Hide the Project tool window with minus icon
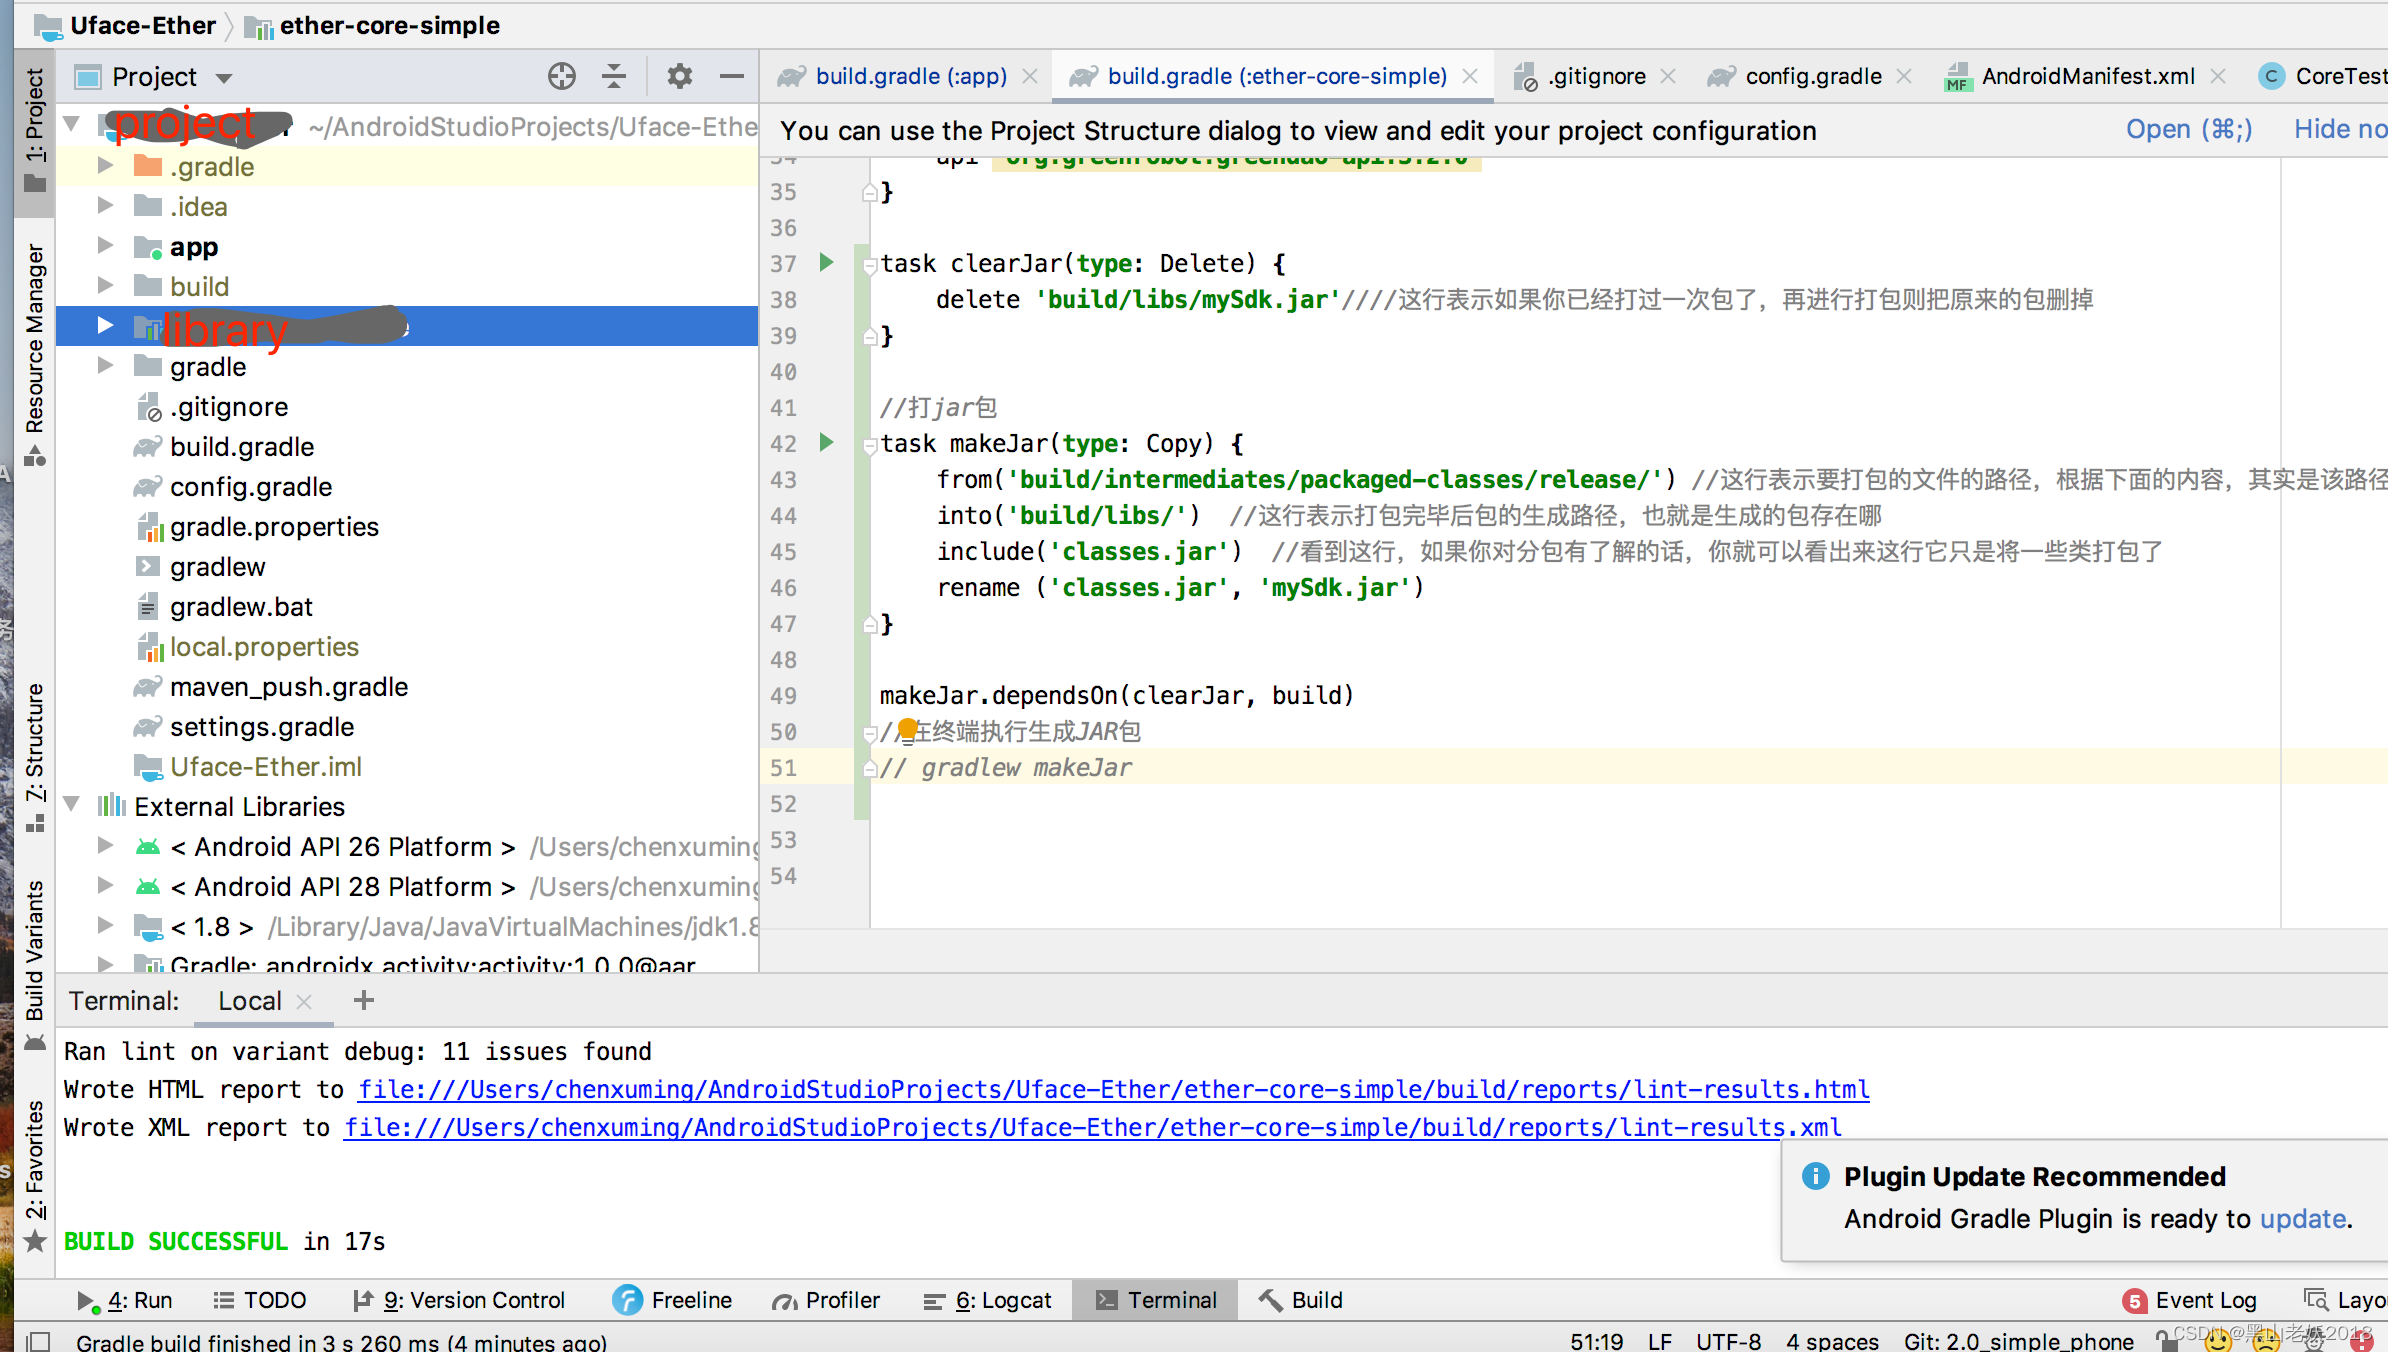Screen dimensions: 2388x1352 click(732, 76)
